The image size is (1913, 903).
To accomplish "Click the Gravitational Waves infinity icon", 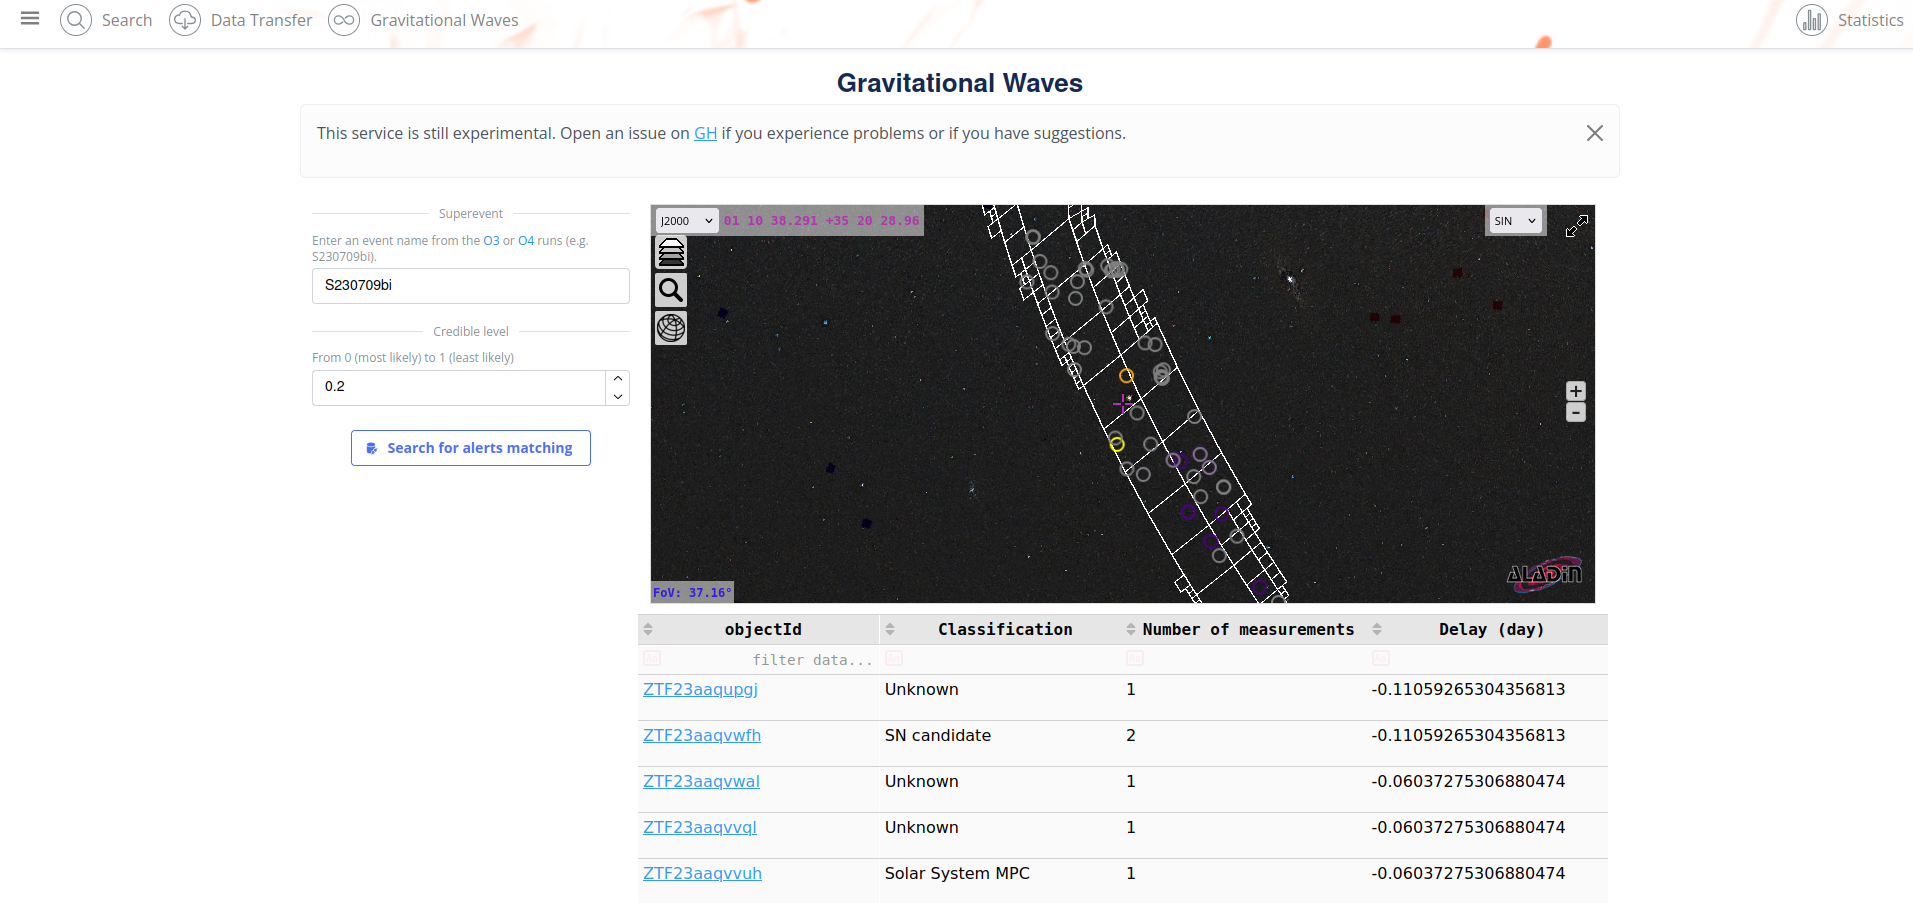I will pos(344,20).
